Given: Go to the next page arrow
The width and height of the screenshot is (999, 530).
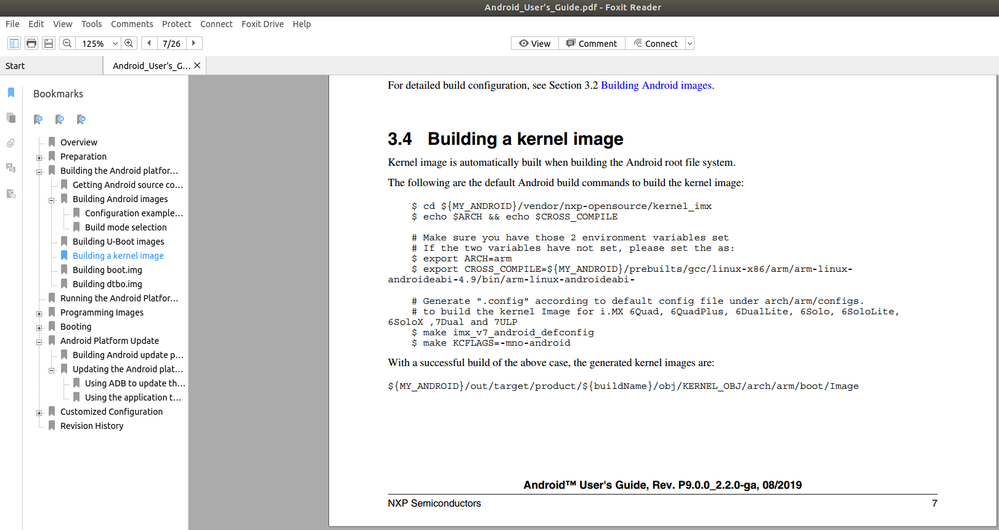Looking at the screenshot, I should click(x=194, y=43).
